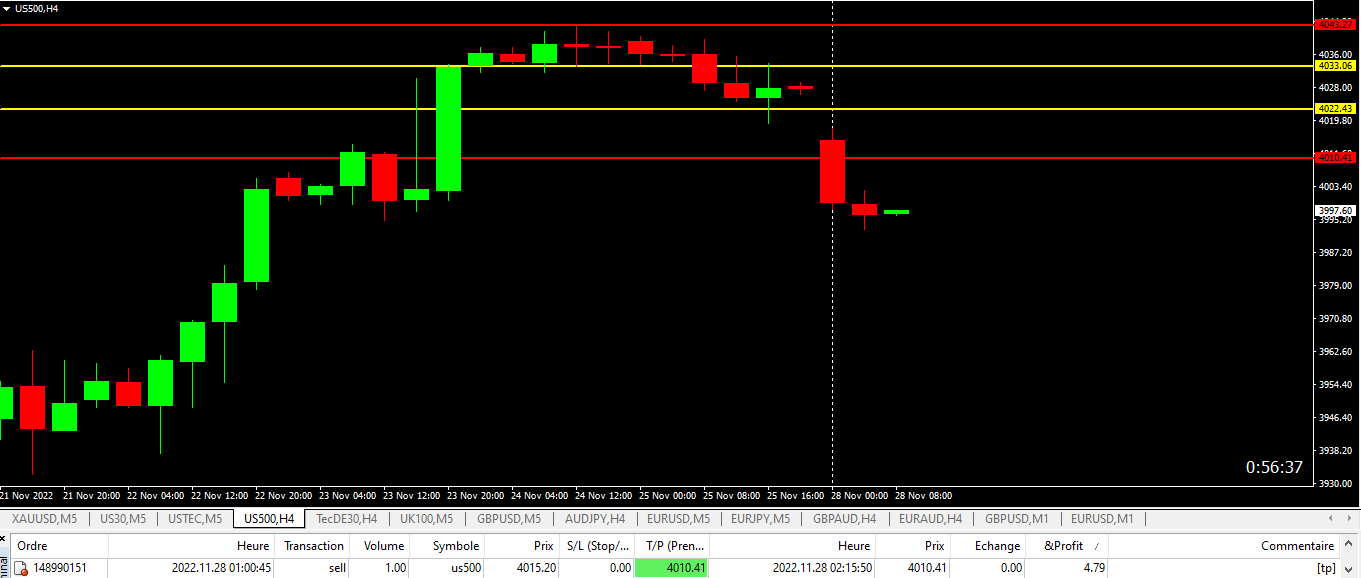The height and width of the screenshot is (578, 1361).
Task: Click the yellow 4033.06 price label
Action: 1335,66
